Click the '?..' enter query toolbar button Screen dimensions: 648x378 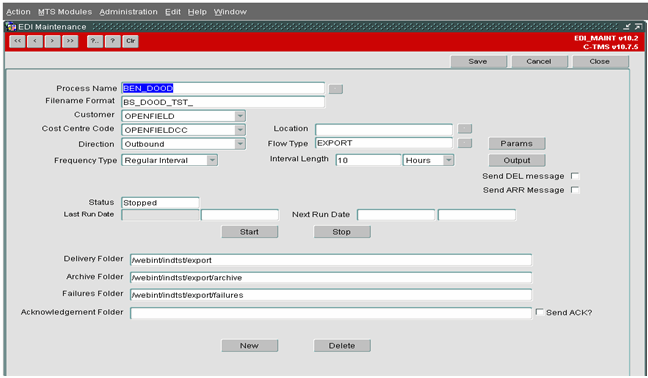click(x=95, y=41)
